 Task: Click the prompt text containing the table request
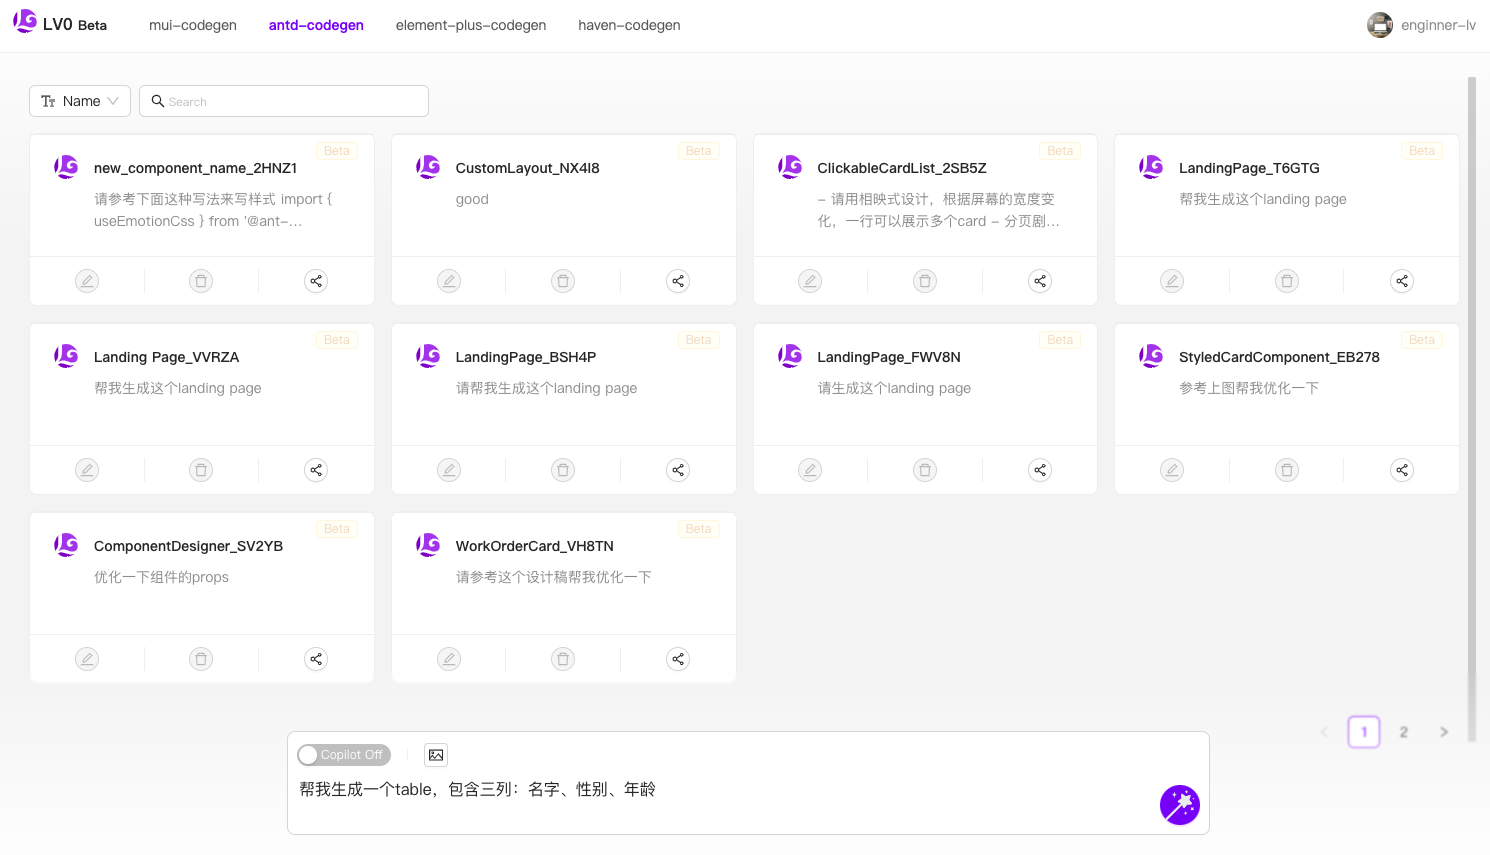478,789
